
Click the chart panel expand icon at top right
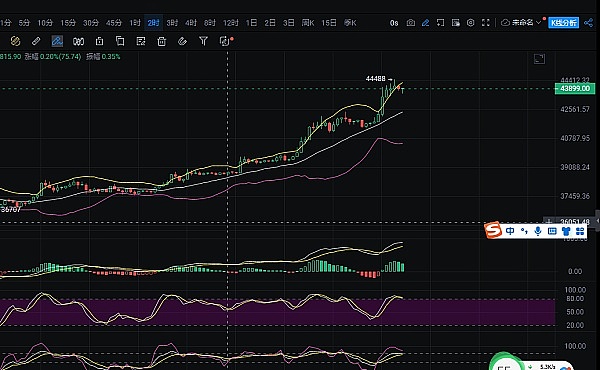tap(539, 59)
